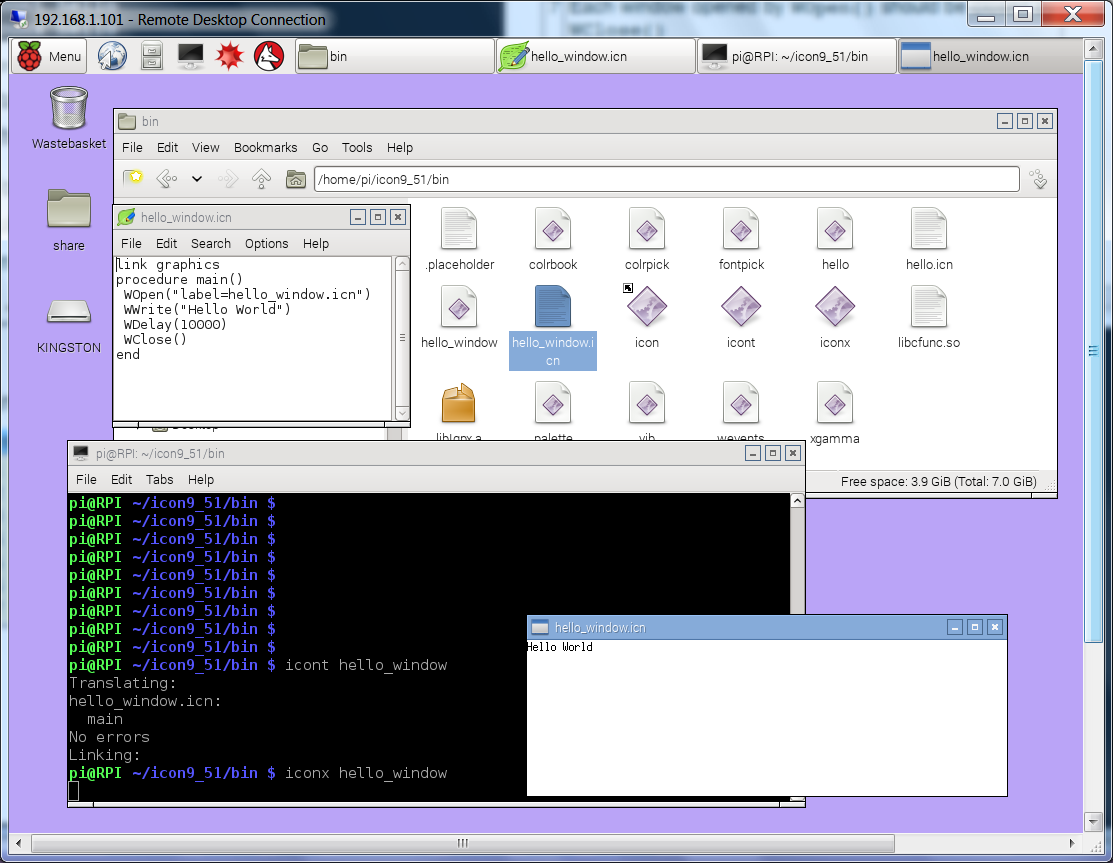
Task: Go to the parent folder using up arrow
Action: 261,179
